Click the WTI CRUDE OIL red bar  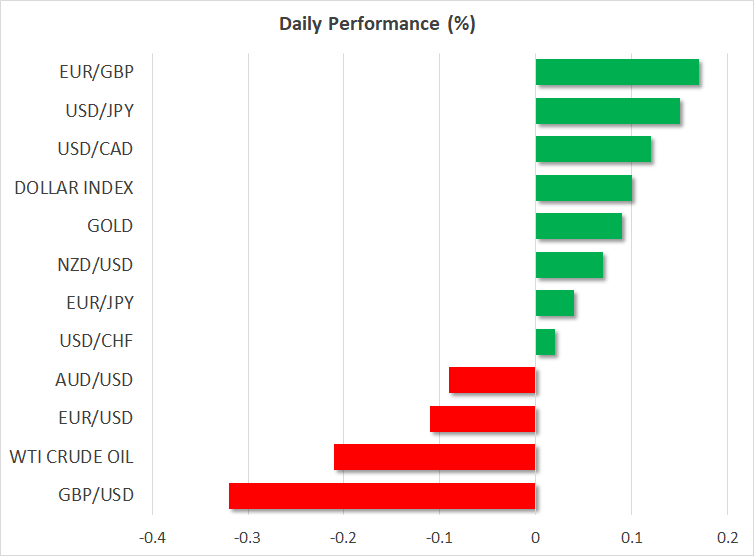435,457
